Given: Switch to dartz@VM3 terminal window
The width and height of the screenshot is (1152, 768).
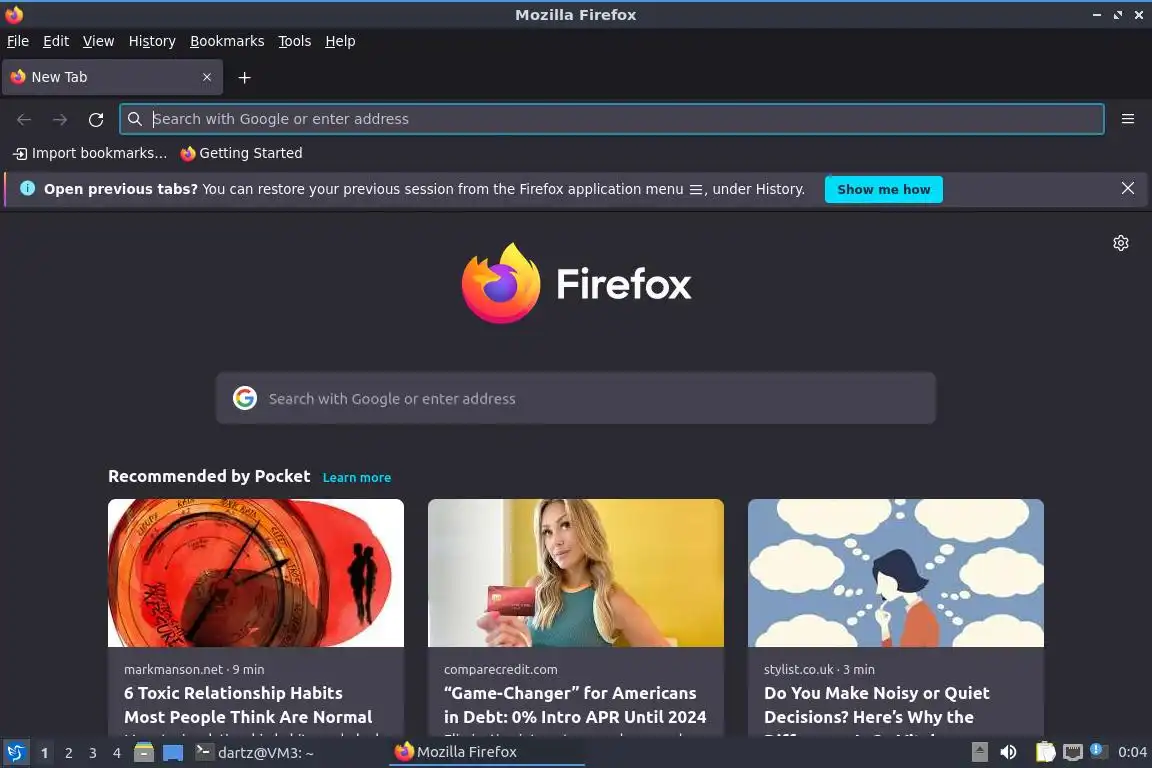Looking at the screenshot, I should (255, 753).
